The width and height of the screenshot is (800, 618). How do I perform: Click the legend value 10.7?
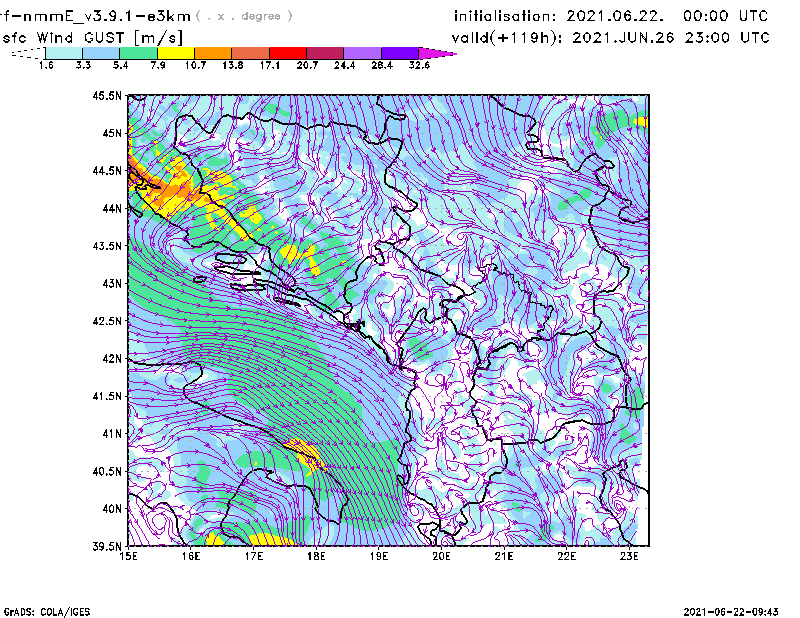(195, 65)
